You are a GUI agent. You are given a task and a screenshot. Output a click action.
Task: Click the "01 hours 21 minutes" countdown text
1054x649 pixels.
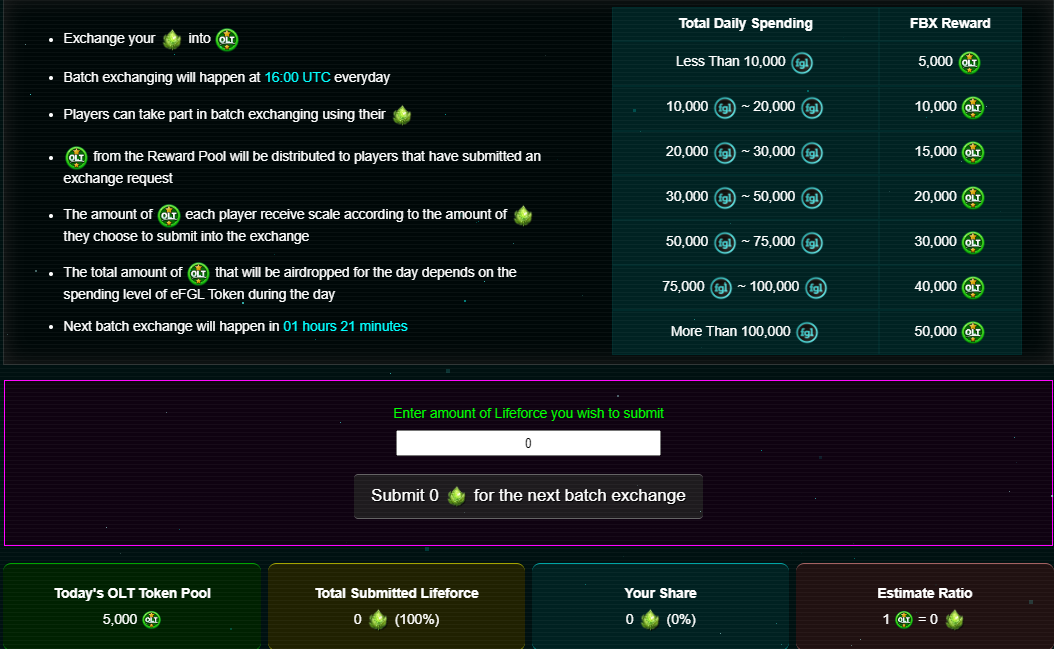[x=345, y=326]
